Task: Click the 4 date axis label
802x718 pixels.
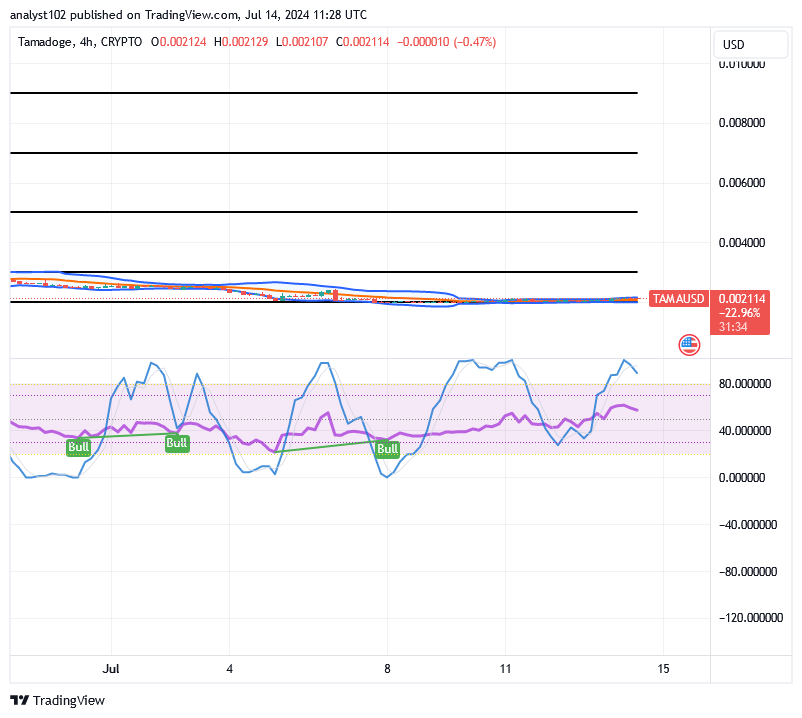Action: [x=230, y=669]
